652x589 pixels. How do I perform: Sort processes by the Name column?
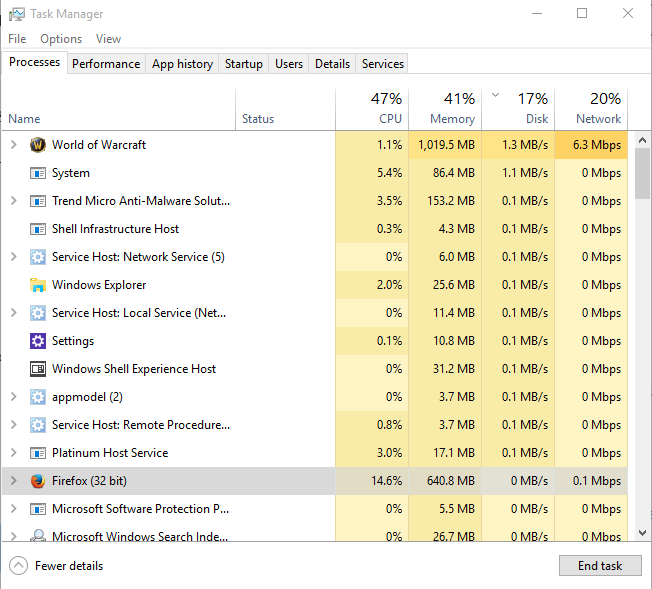(x=119, y=110)
